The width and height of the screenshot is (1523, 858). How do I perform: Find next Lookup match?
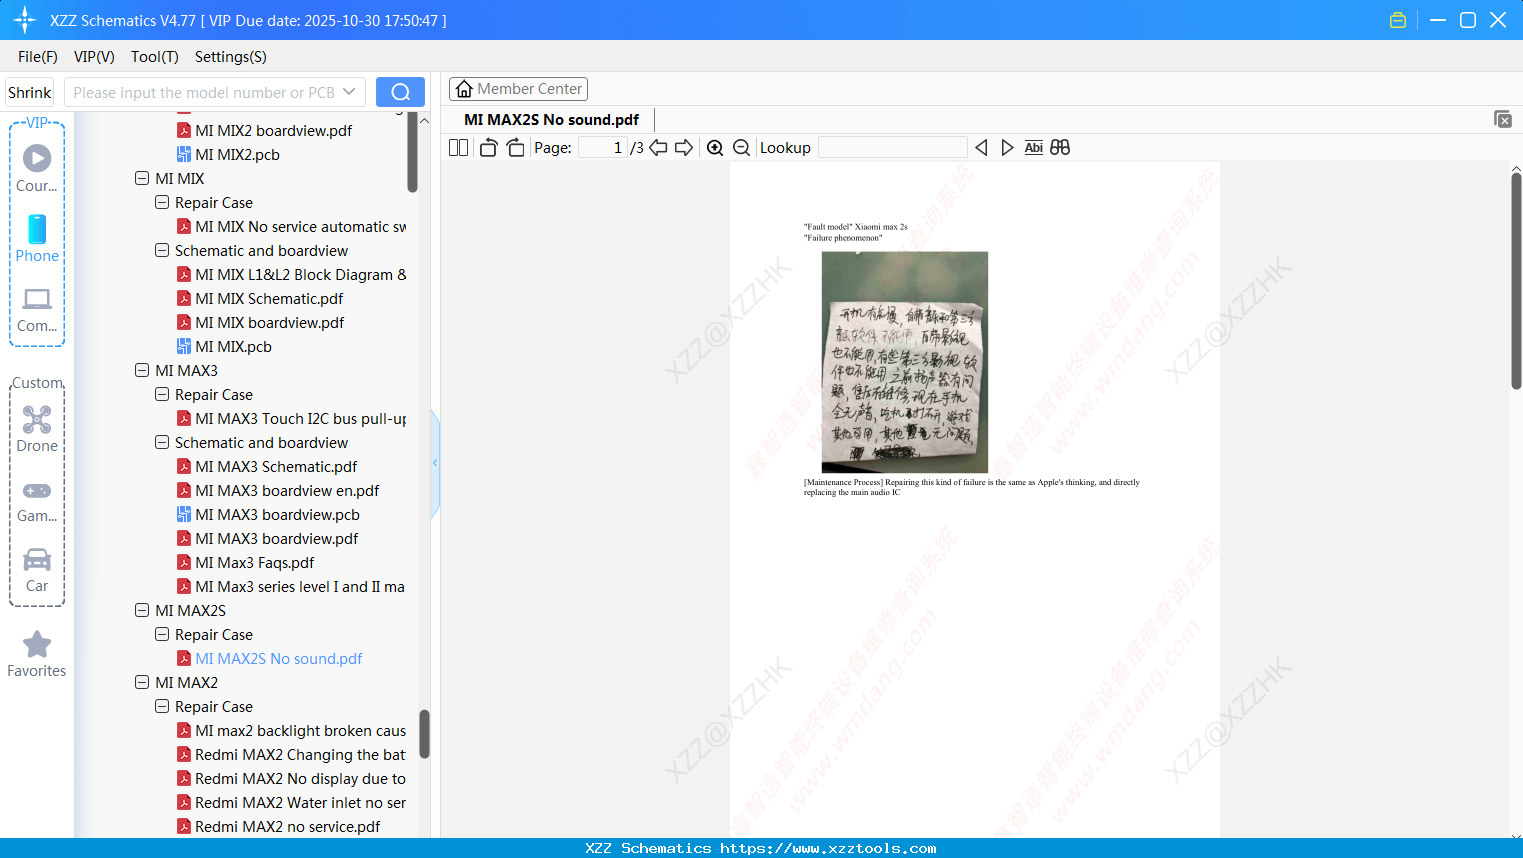point(1007,148)
